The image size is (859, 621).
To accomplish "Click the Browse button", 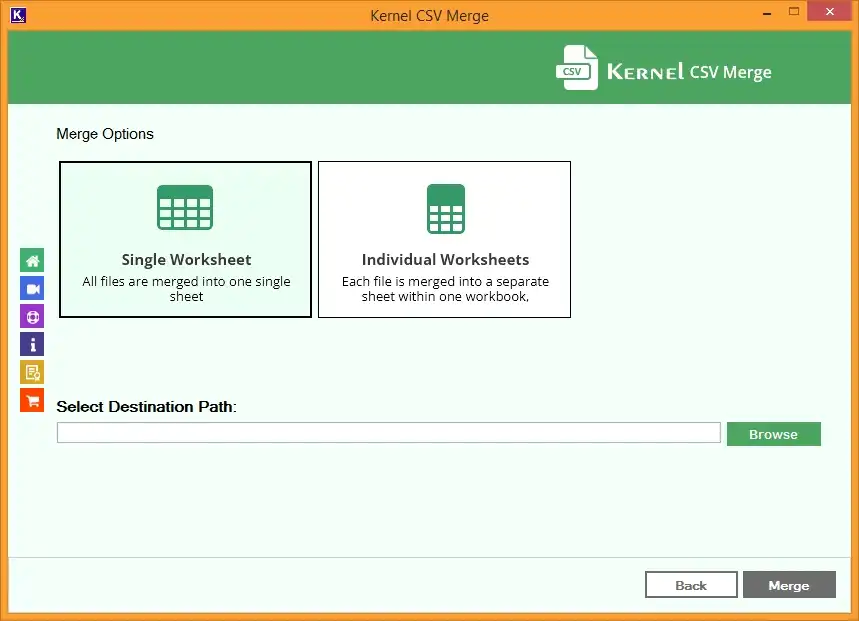I will pyautogui.click(x=774, y=434).
